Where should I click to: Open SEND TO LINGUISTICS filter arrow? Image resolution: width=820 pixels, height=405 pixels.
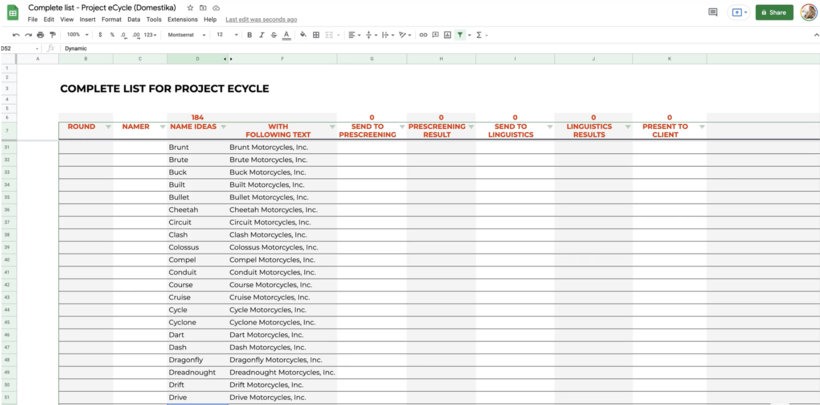pyautogui.click(x=550, y=127)
